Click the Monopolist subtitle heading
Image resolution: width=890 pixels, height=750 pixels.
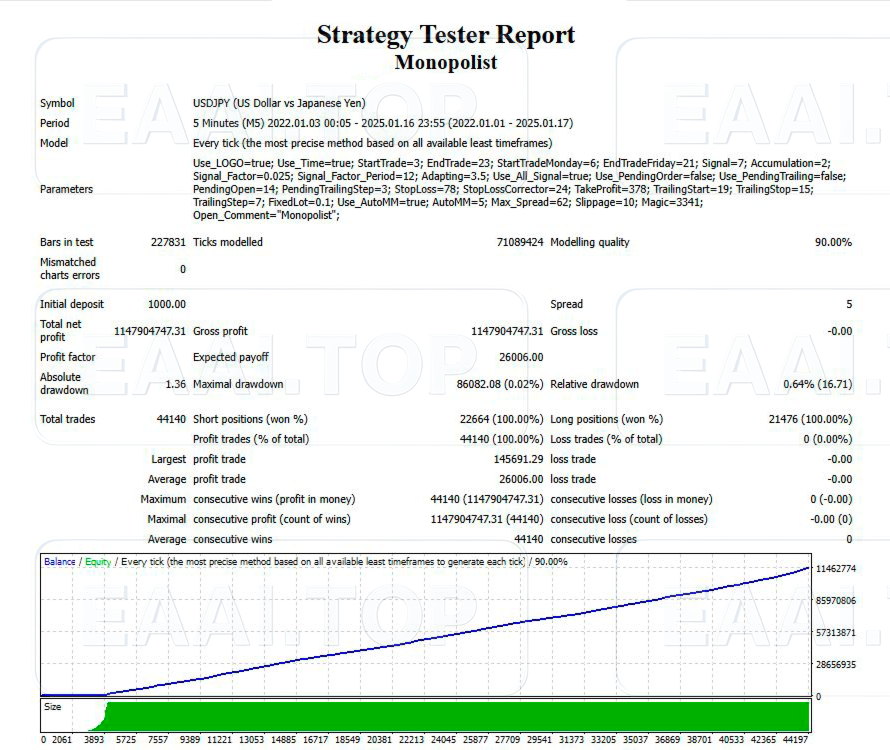(x=445, y=62)
